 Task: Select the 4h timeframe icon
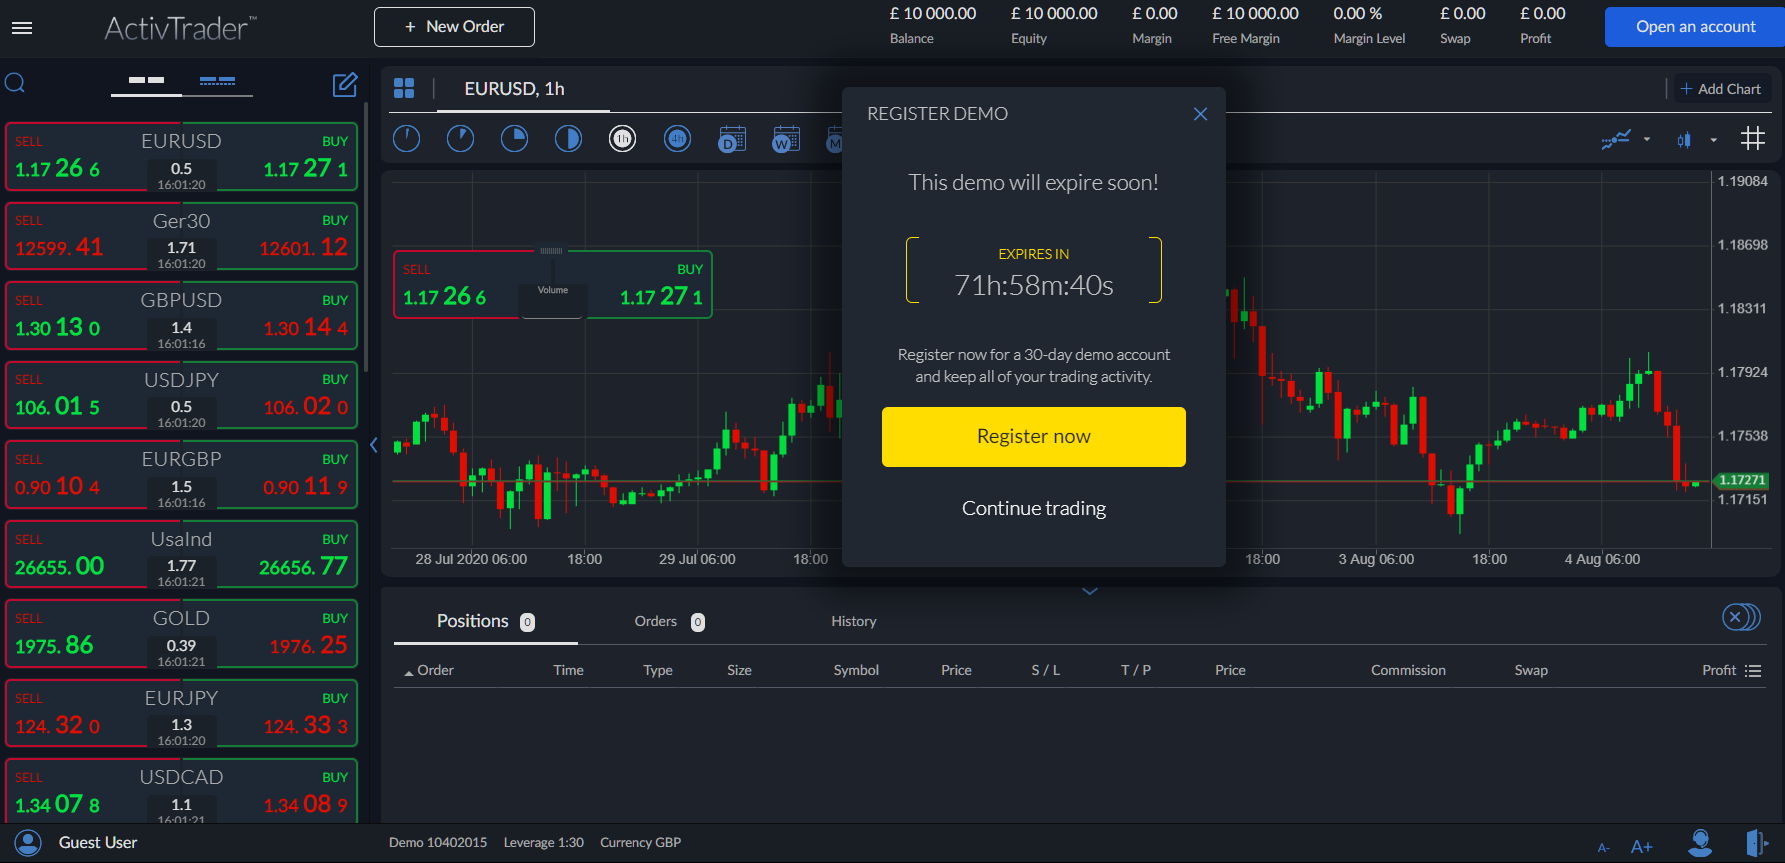click(677, 139)
